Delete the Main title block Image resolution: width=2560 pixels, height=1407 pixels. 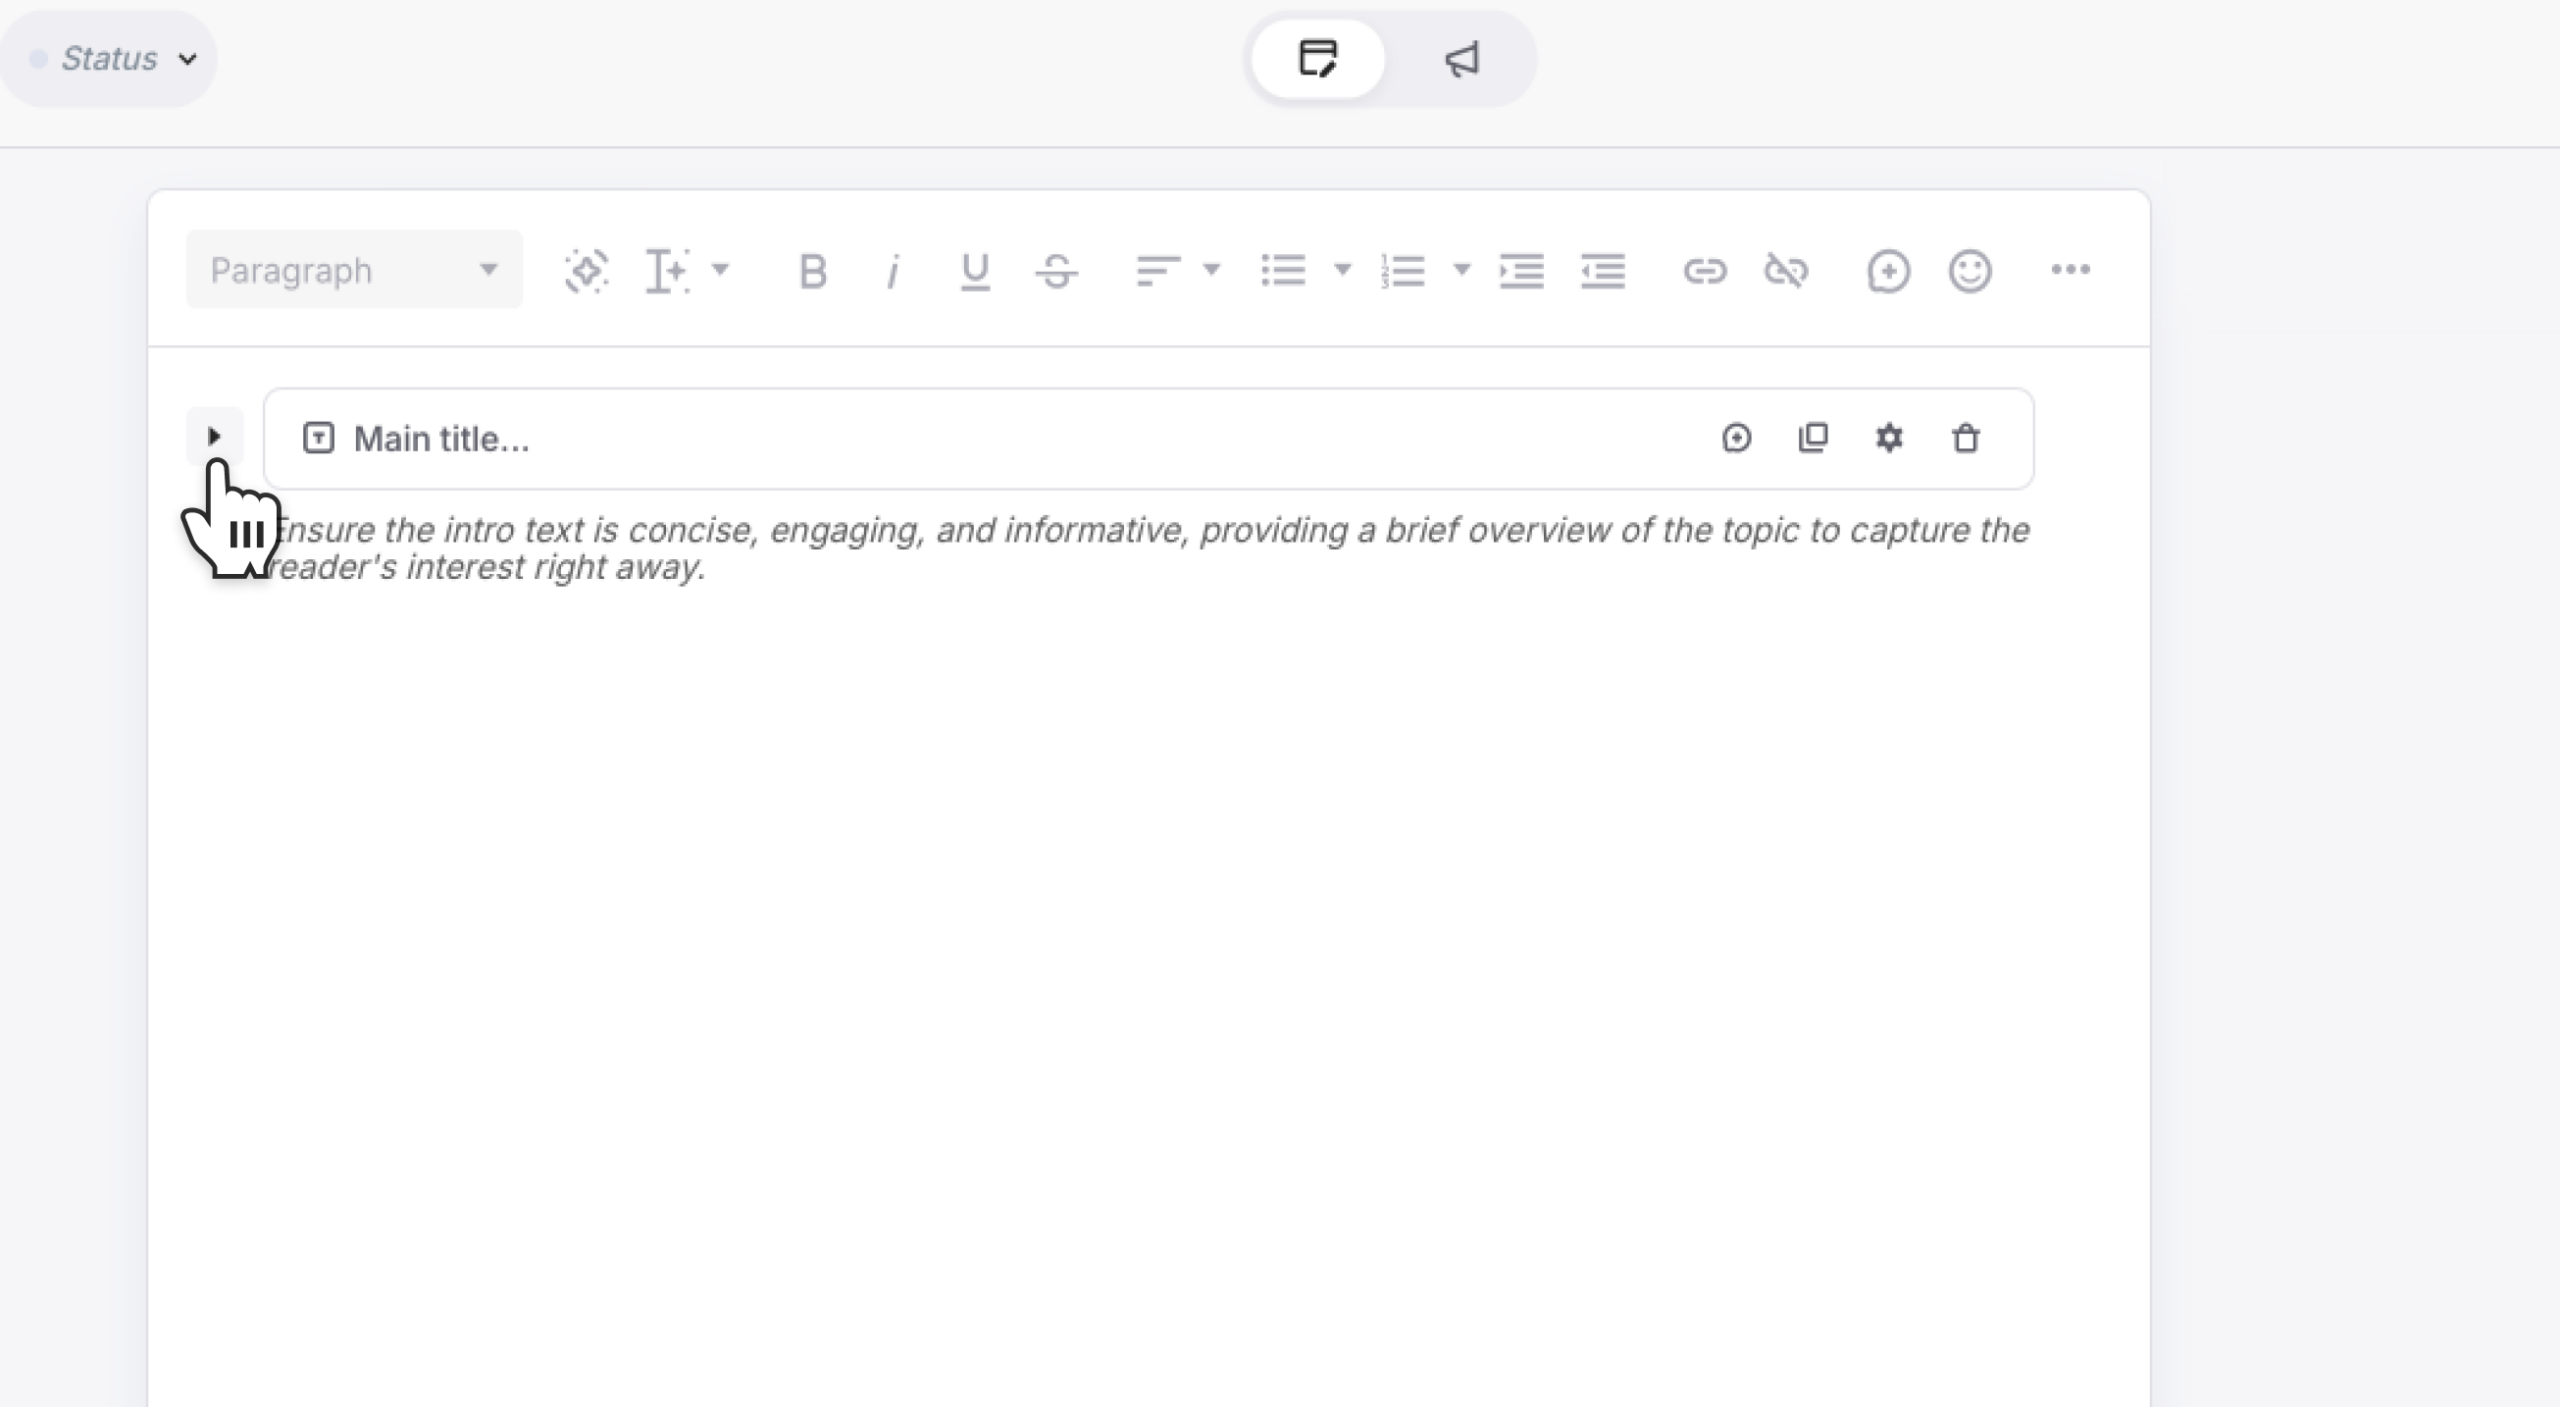click(1964, 438)
